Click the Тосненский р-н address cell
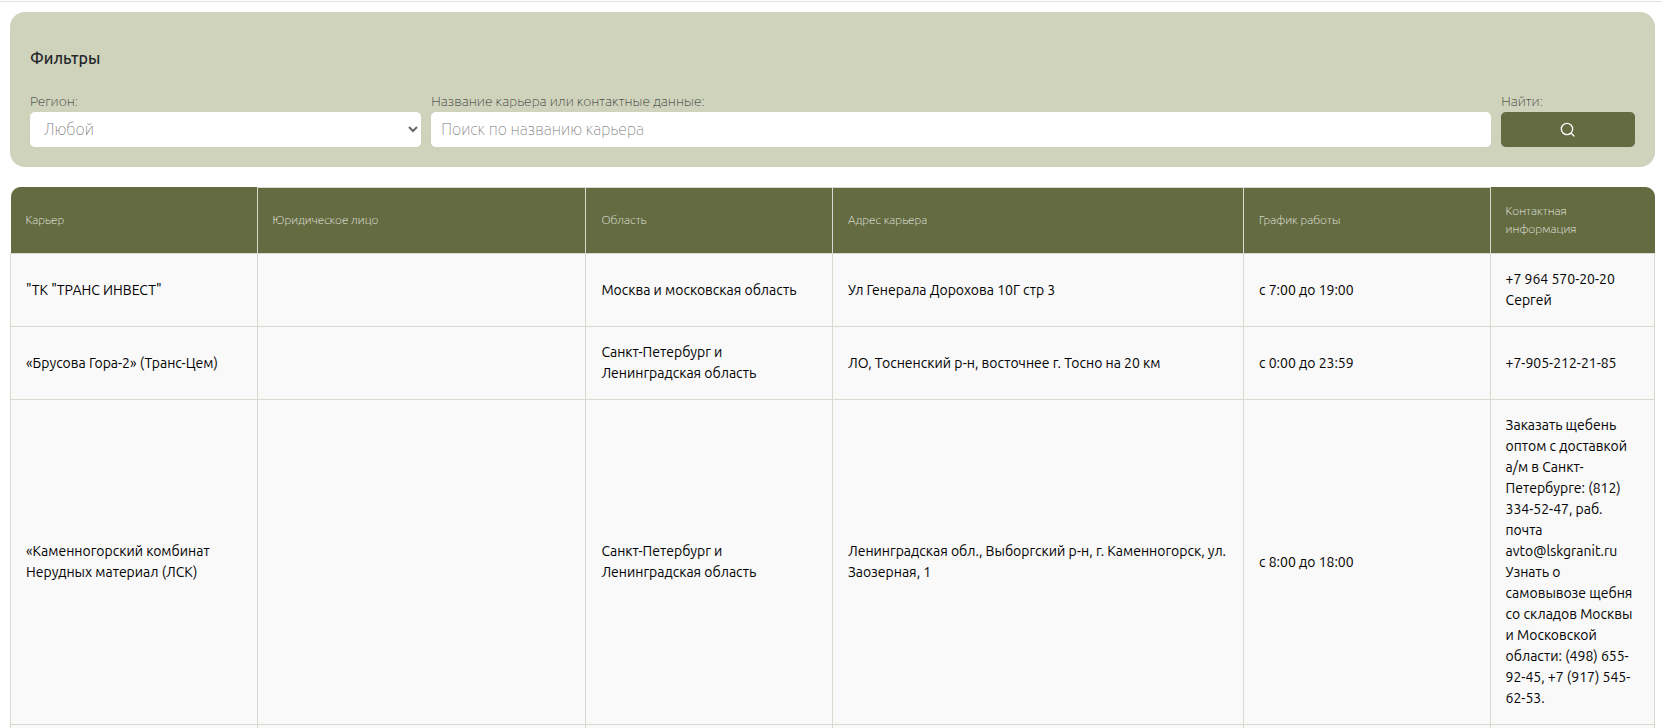 click(x=1003, y=363)
